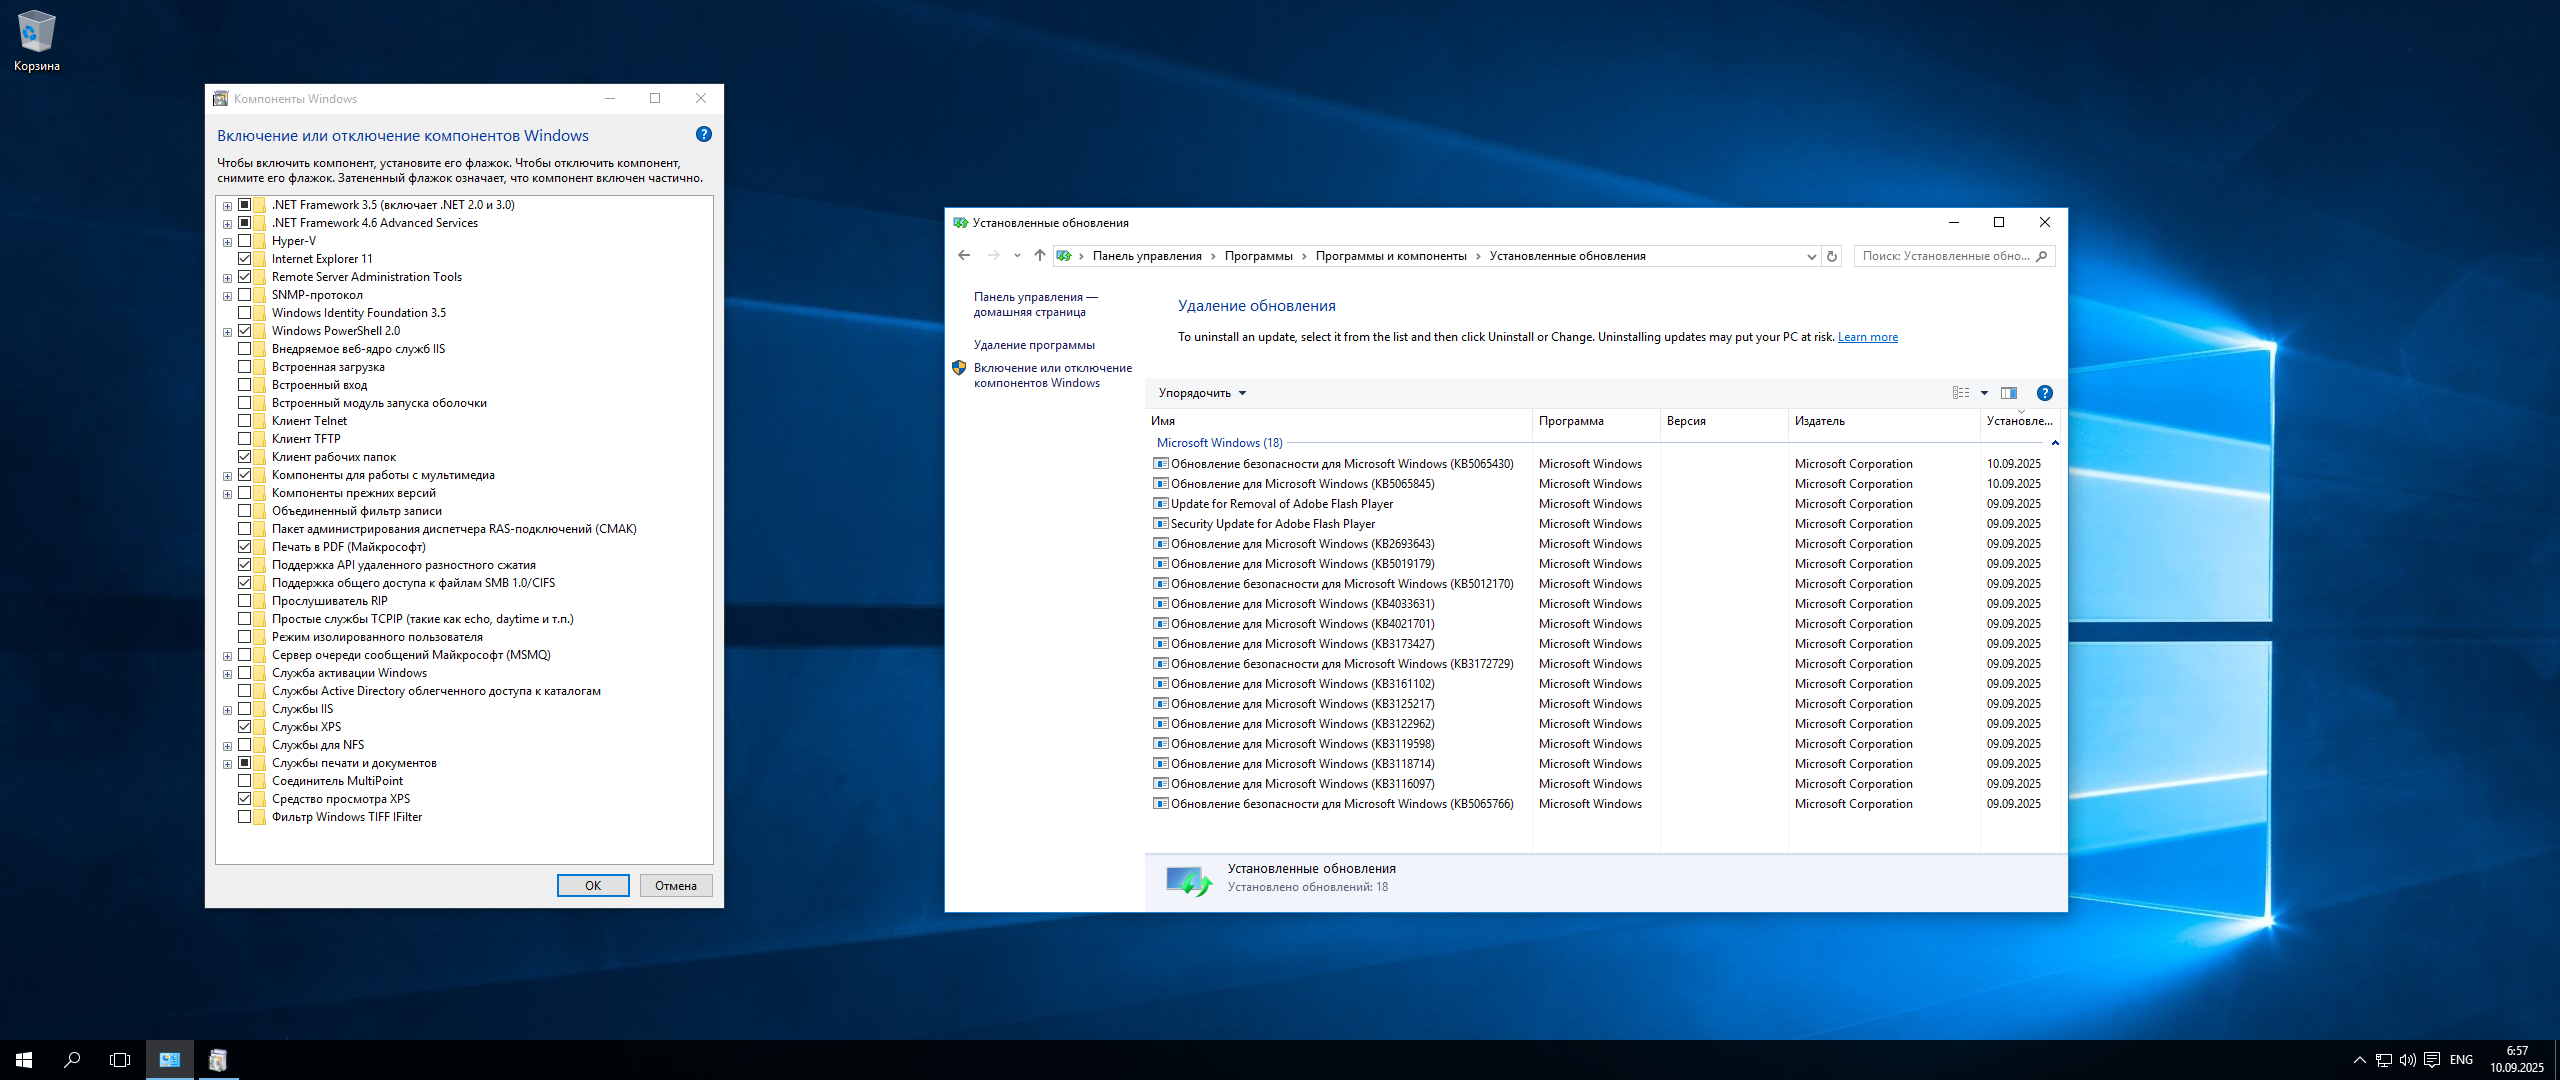This screenshot has height=1080, width=2560.
Task: Click ENG language indicator
Action: [2461, 1060]
